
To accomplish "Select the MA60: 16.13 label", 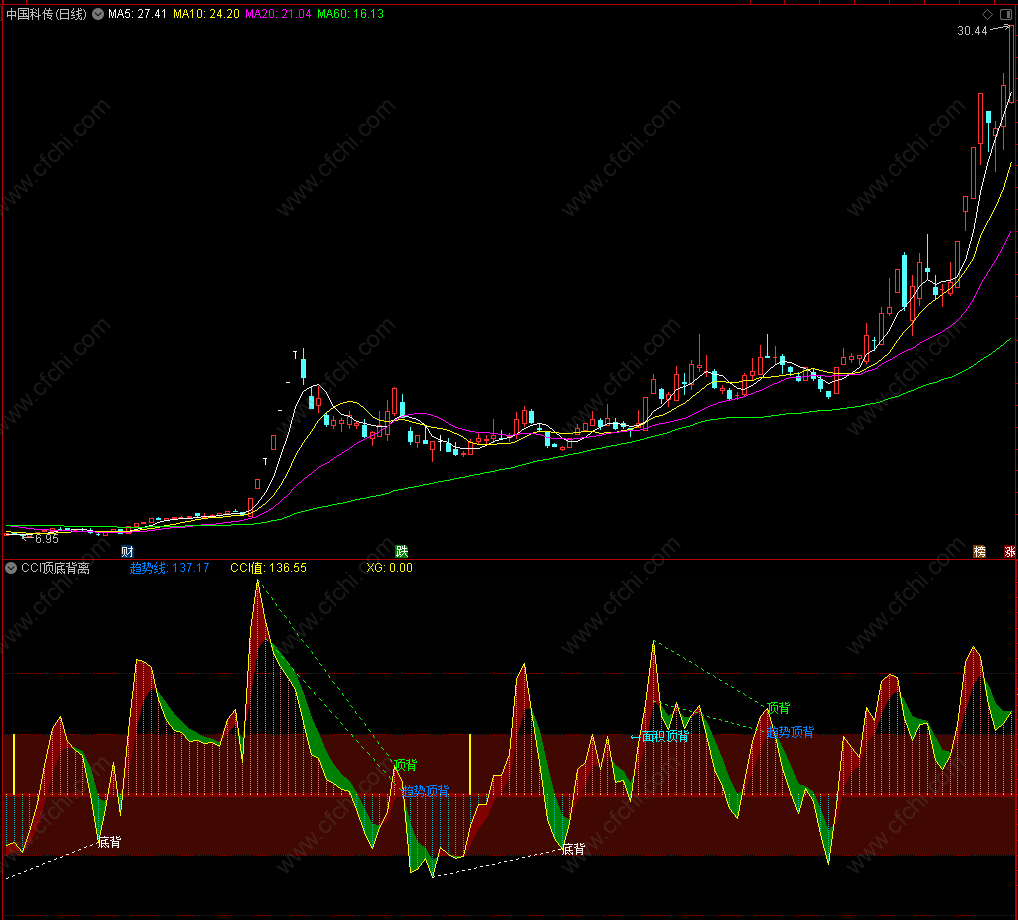I will pyautogui.click(x=351, y=14).
